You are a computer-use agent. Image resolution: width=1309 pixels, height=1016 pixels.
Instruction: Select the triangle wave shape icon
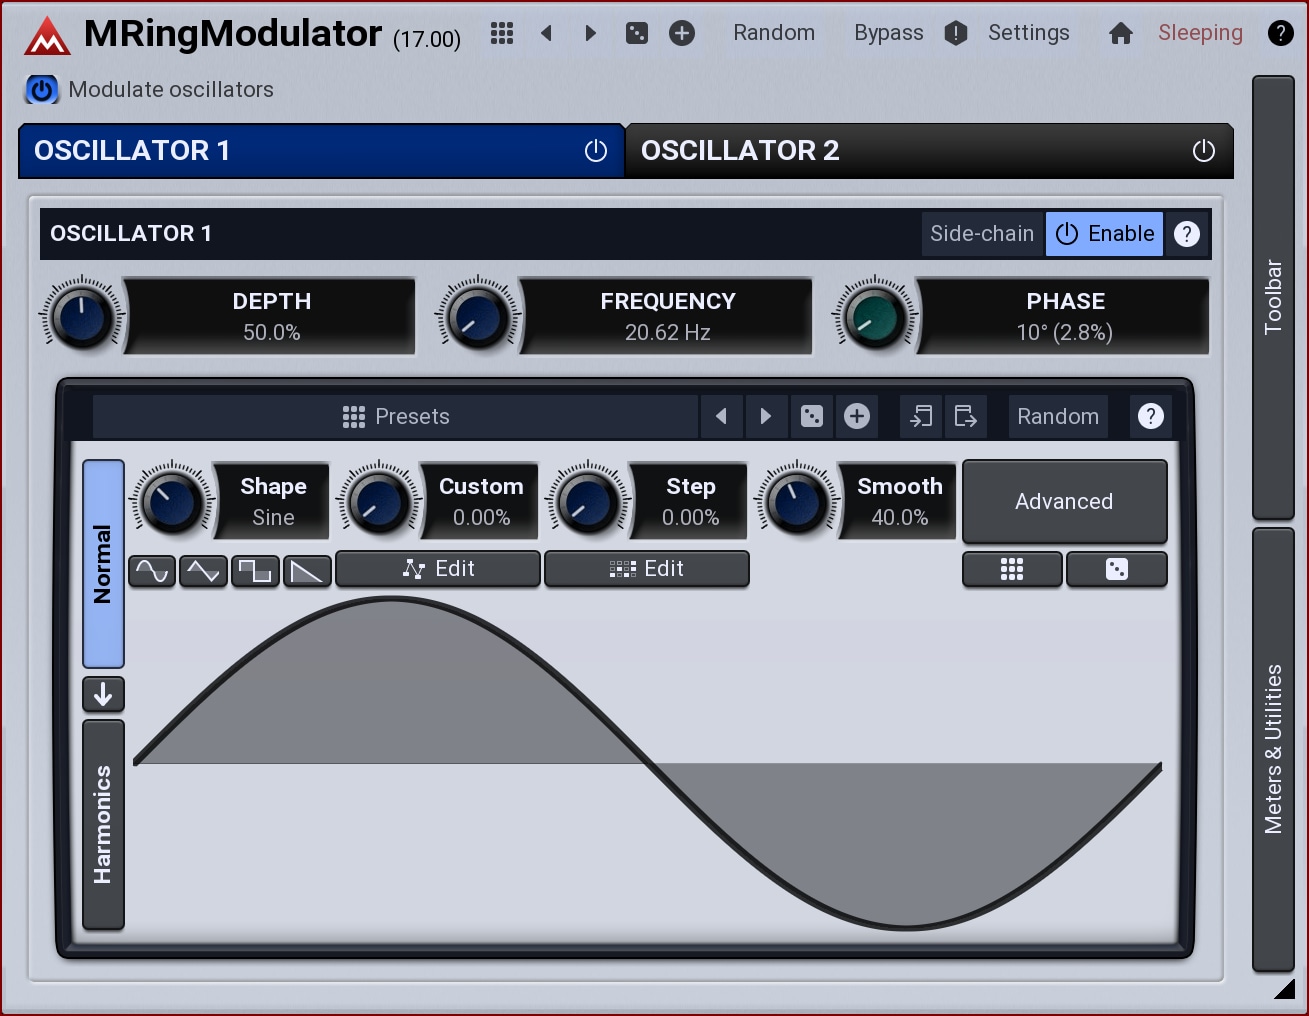coord(203,571)
